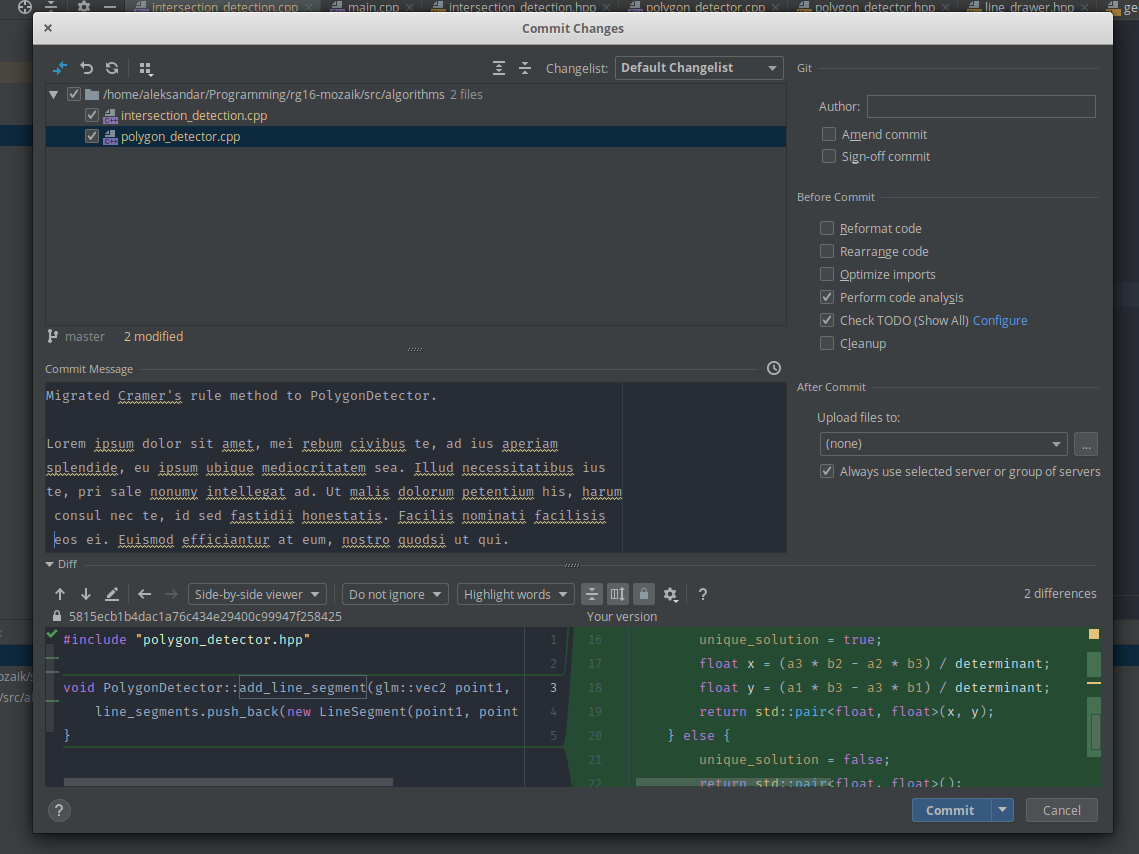Switch to polygon_detector.cpp editor tab
Image resolution: width=1139 pixels, height=854 pixels.
click(x=705, y=7)
